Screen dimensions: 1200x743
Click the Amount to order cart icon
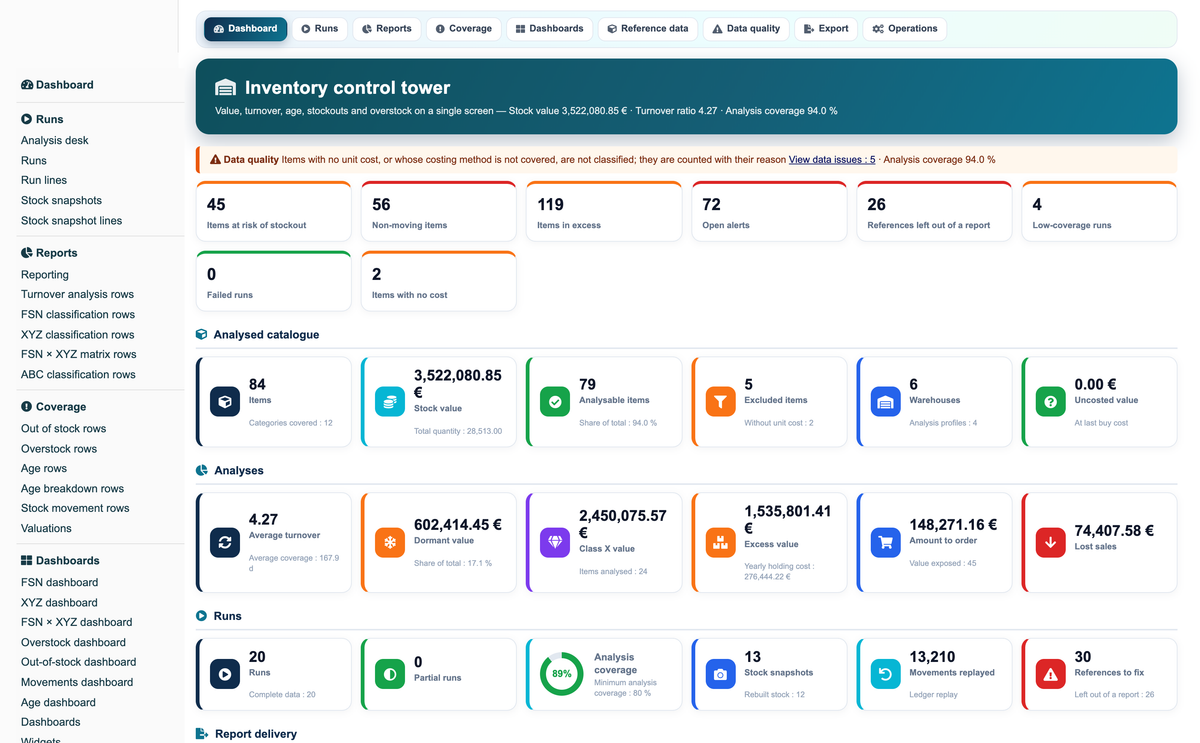coord(885,543)
